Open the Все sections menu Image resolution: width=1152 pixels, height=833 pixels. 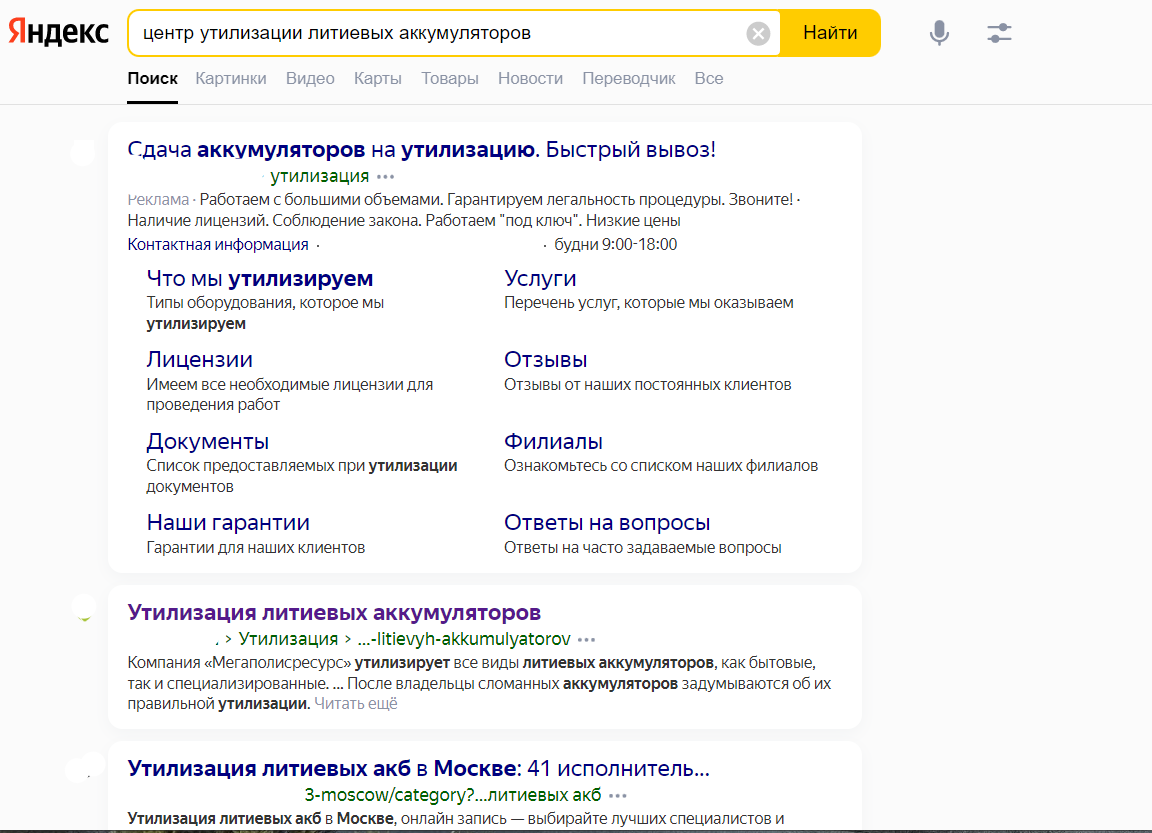(x=709, y=78)
